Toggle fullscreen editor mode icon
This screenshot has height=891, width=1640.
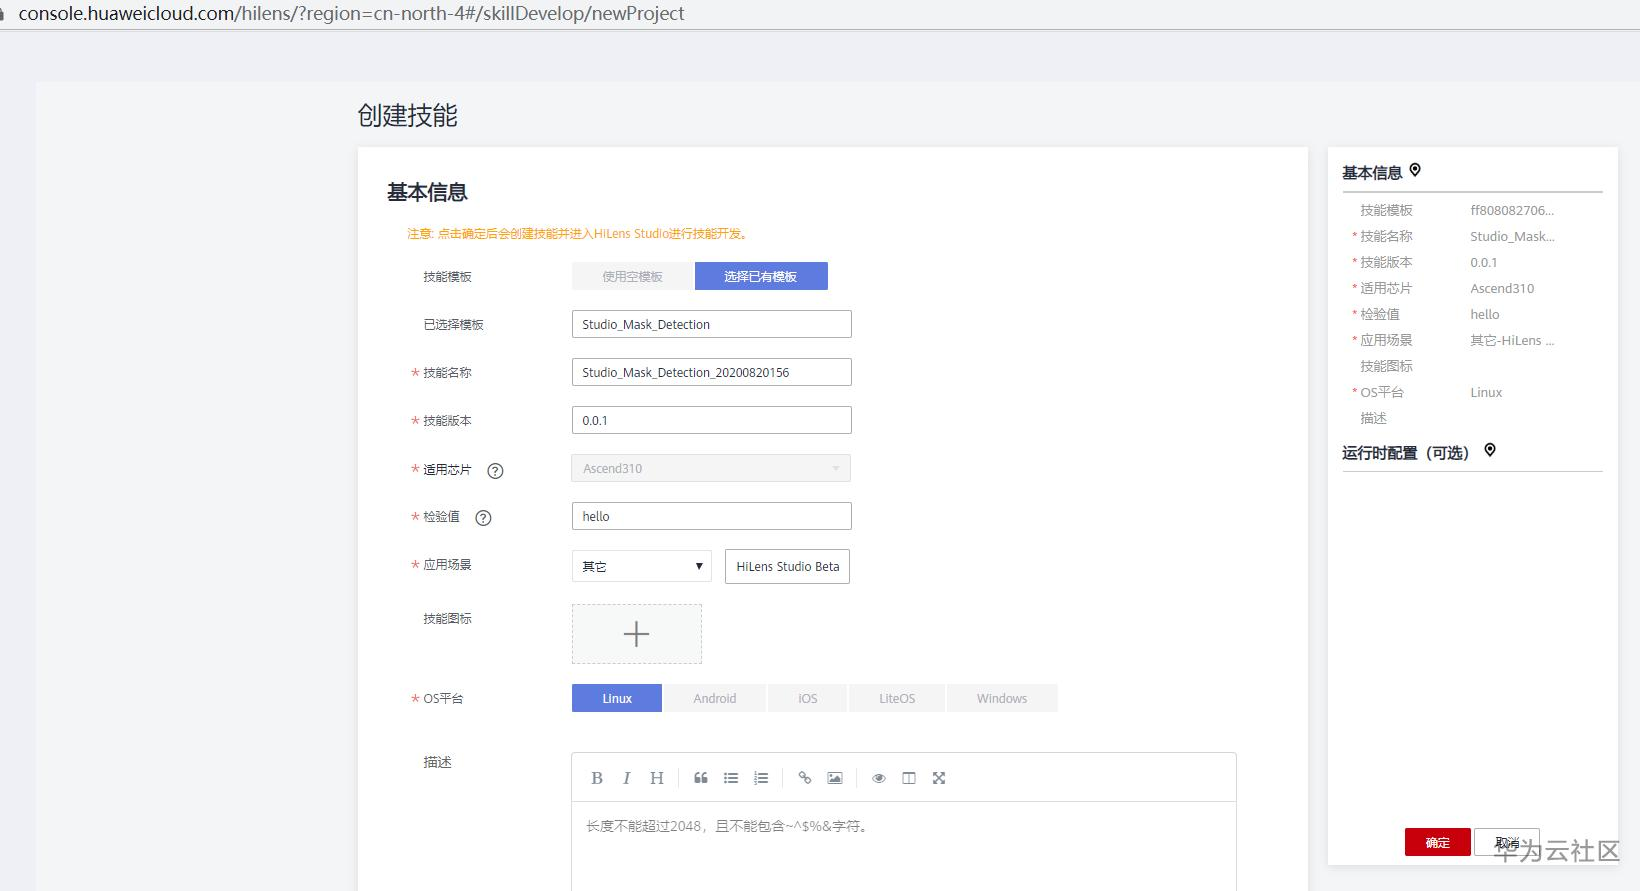point(939,778)
